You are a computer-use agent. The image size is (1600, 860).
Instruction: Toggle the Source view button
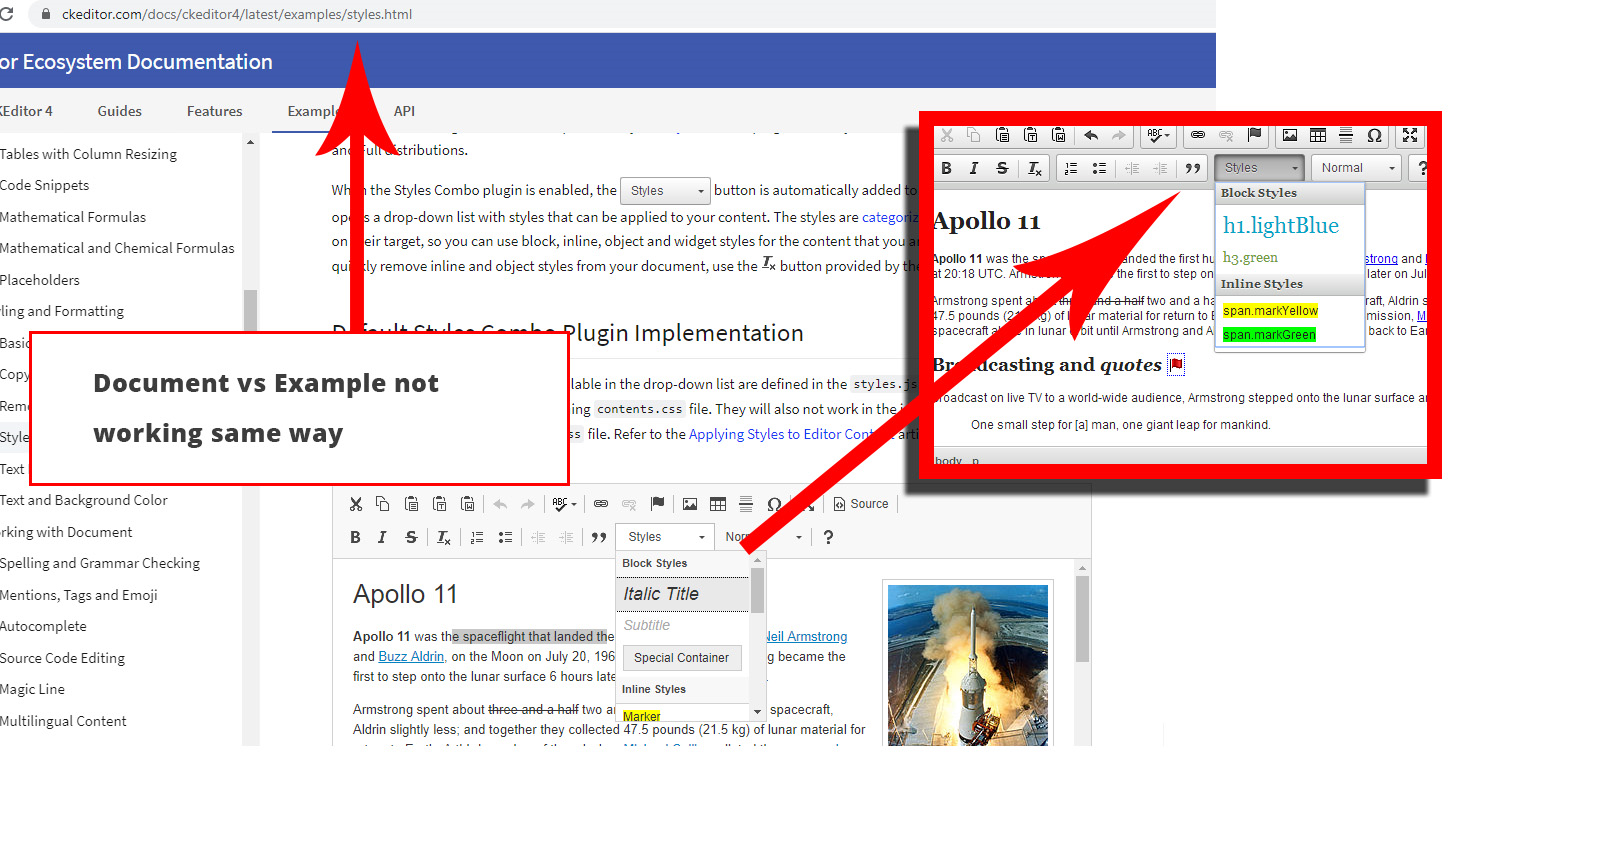[861, 504]
